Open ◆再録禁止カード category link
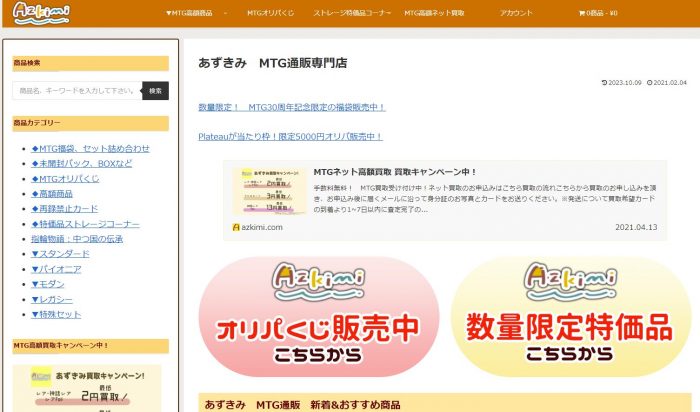This screenshot has width=700, height=412. click(x=64, y=209)
